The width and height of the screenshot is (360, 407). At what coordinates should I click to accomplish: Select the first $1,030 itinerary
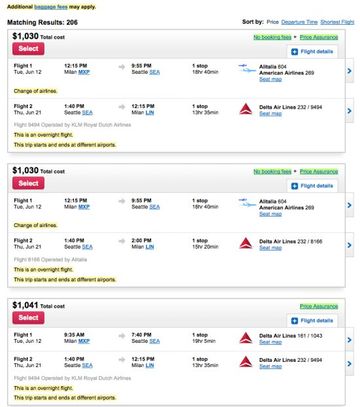pyautogui.click(x=28, y=49)
